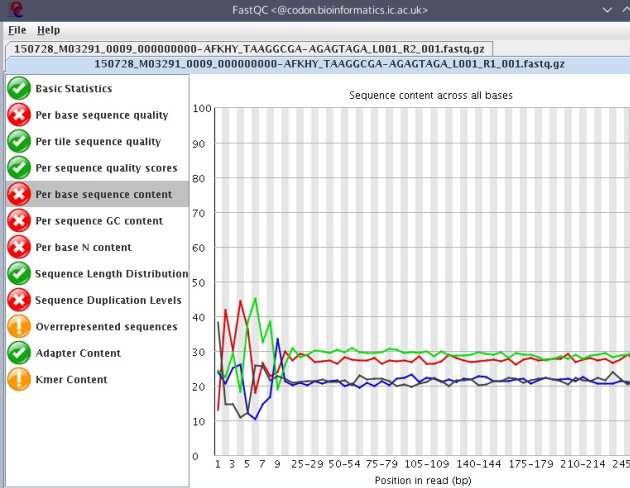
Task: Show the Per sequence quality scores module
Action: pyautogui.click(x=106, y=168)
